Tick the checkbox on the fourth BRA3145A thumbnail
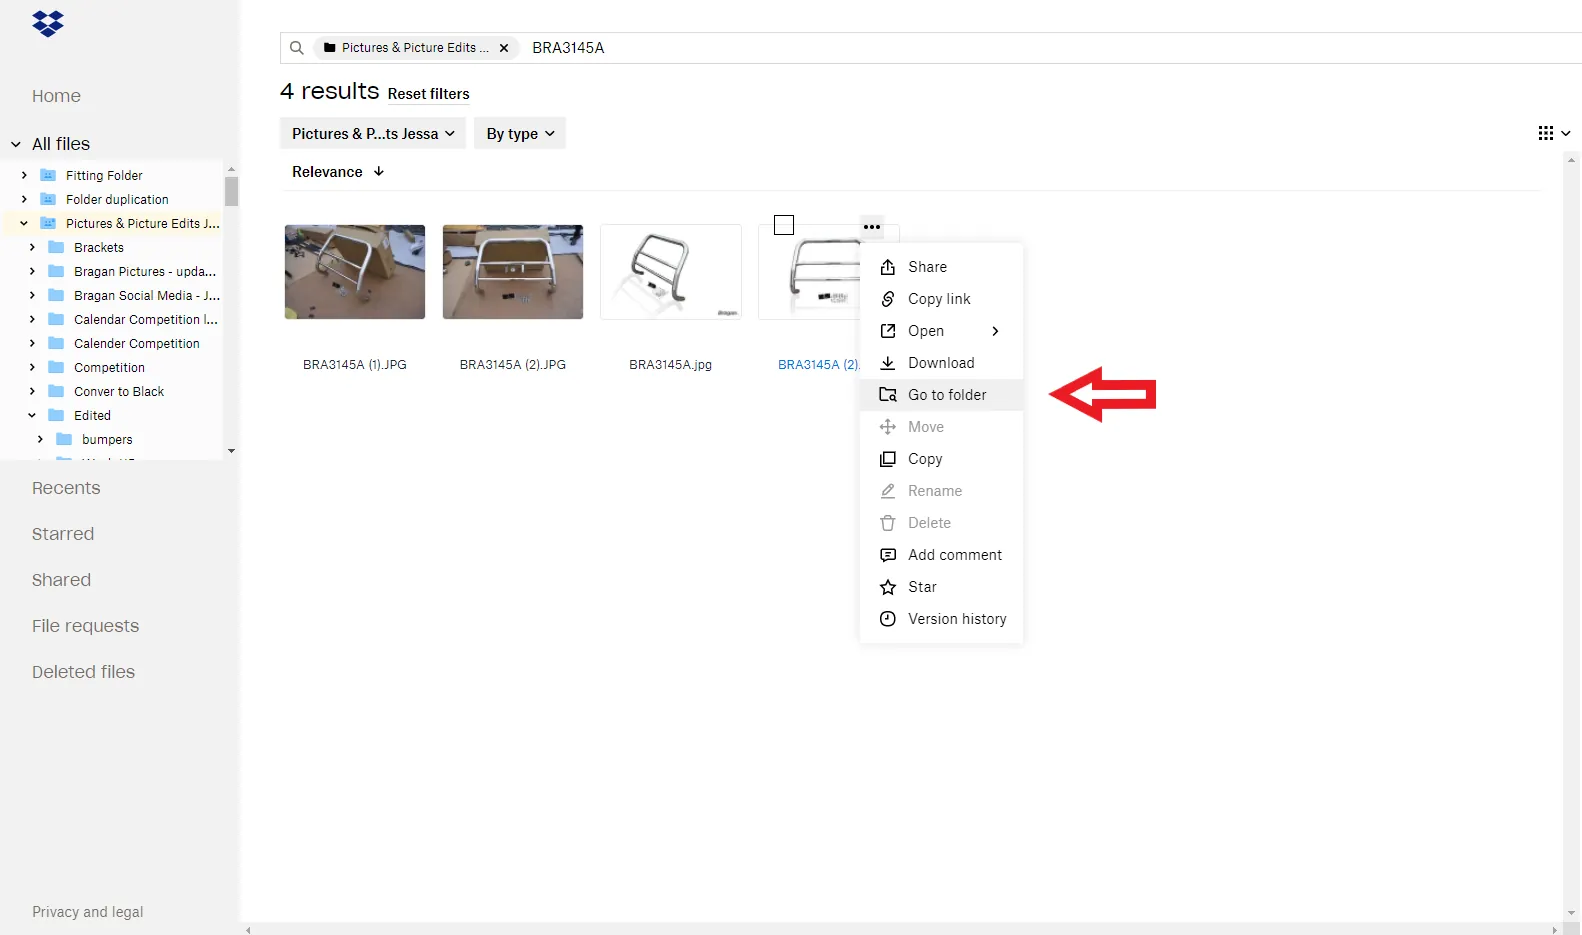 point(784,225)
